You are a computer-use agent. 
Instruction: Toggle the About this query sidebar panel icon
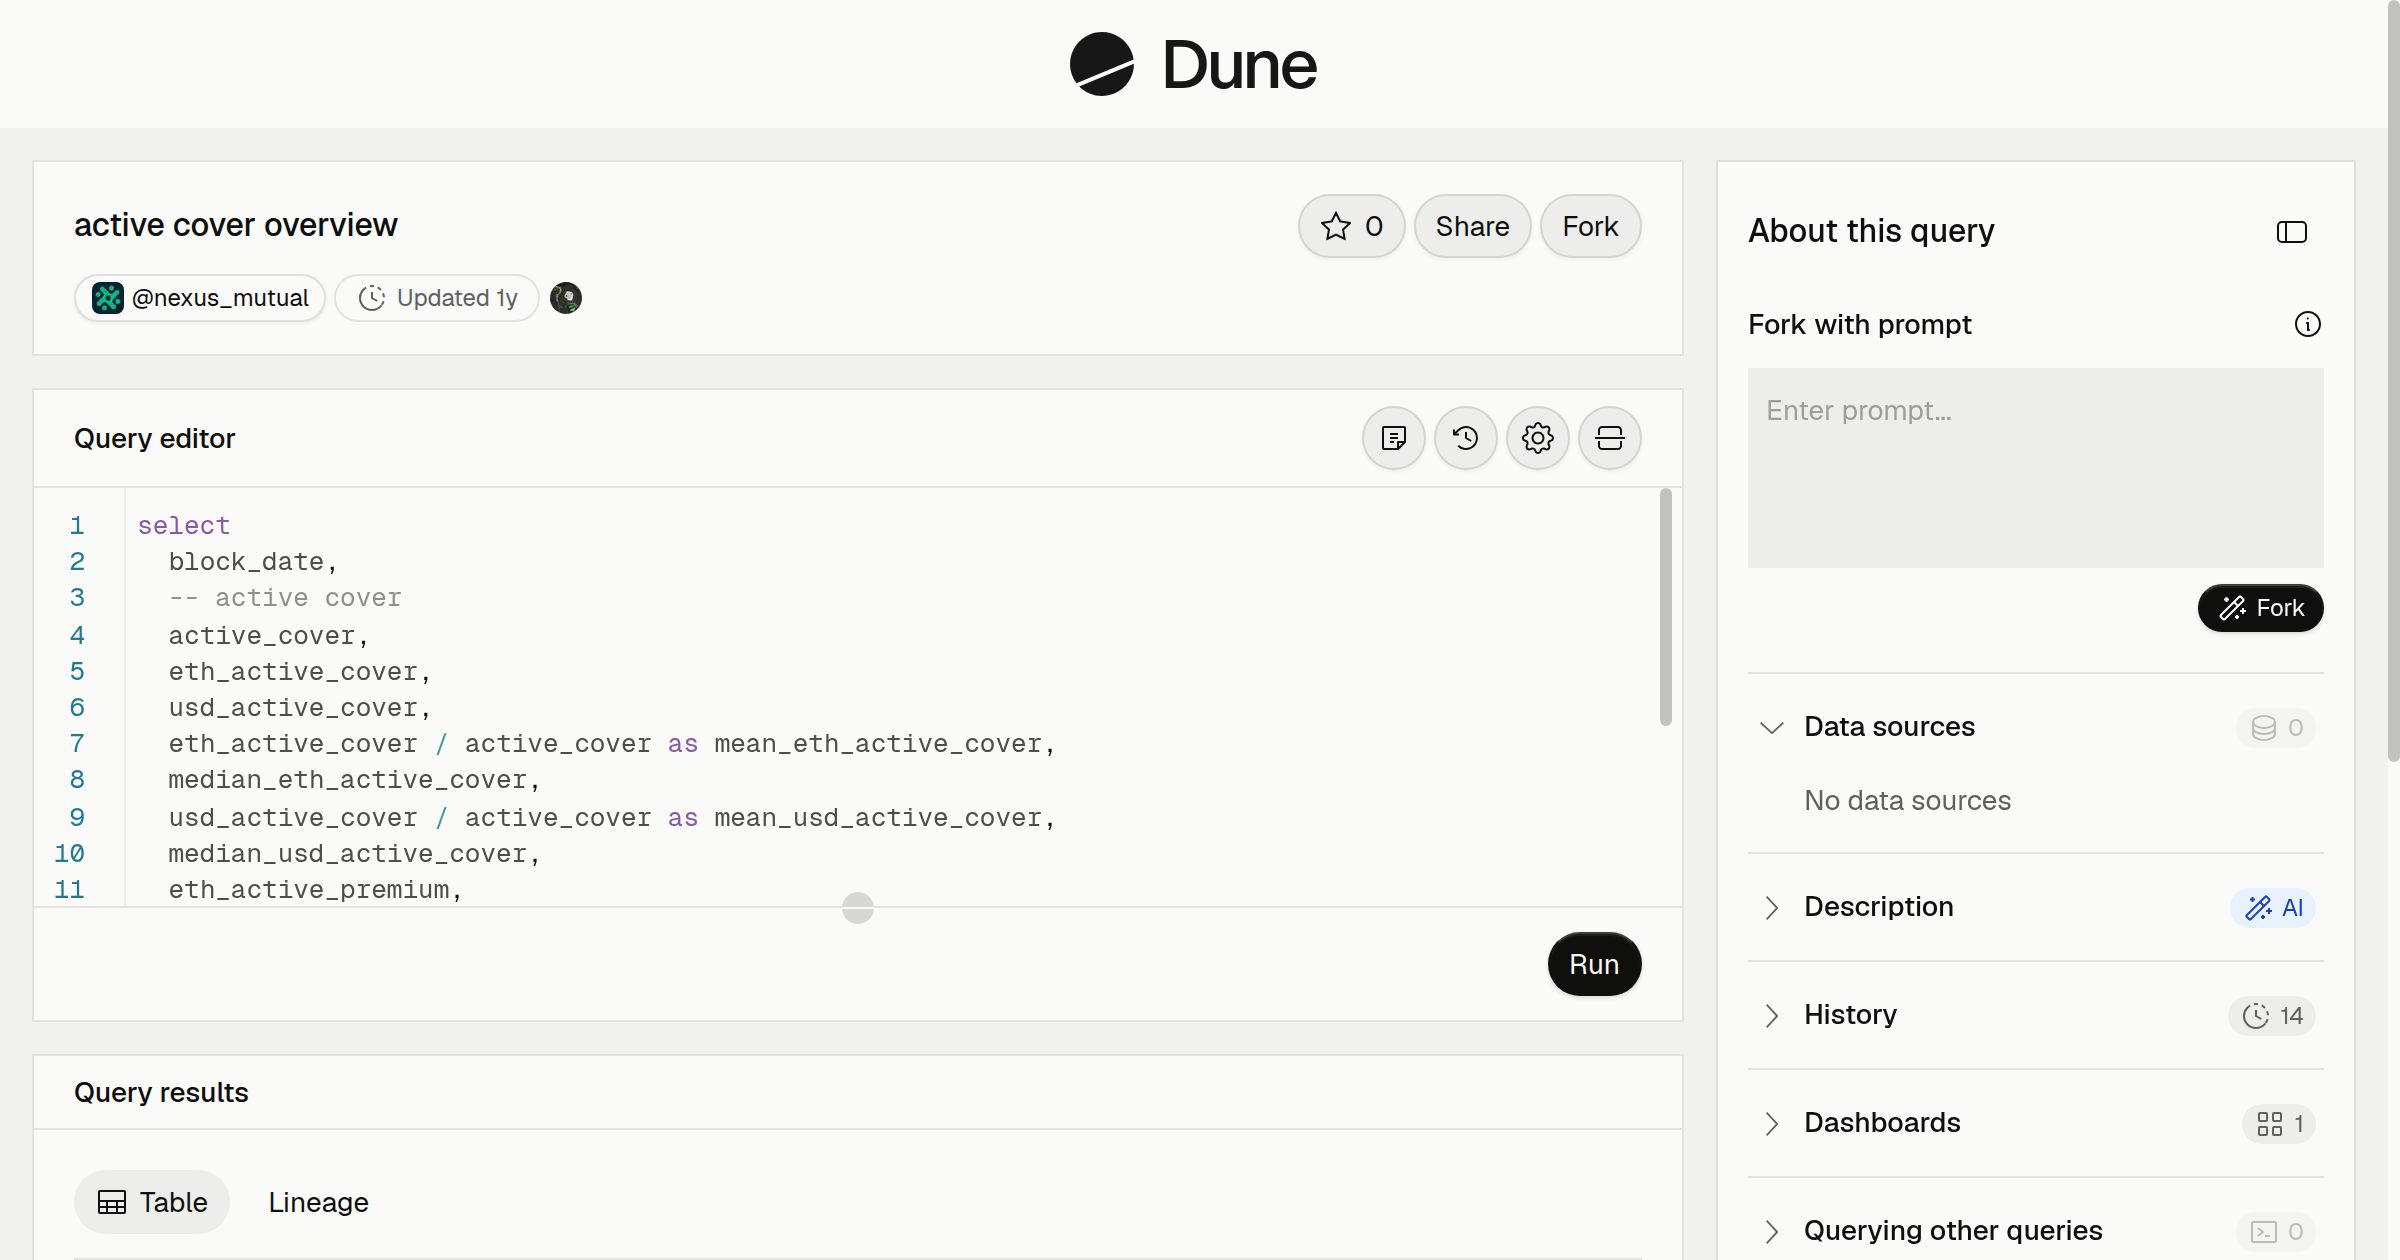pos(2292,232)
